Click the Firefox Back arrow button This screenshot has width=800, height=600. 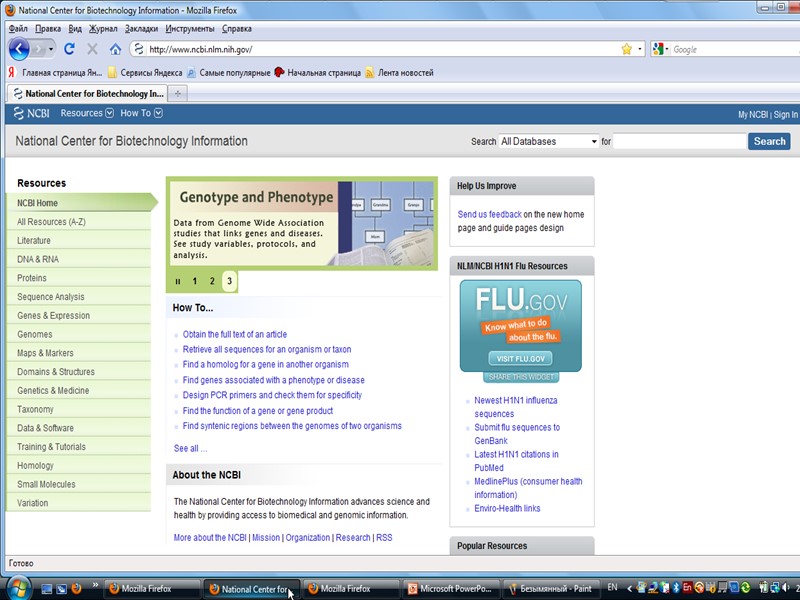tap(19, 49)
